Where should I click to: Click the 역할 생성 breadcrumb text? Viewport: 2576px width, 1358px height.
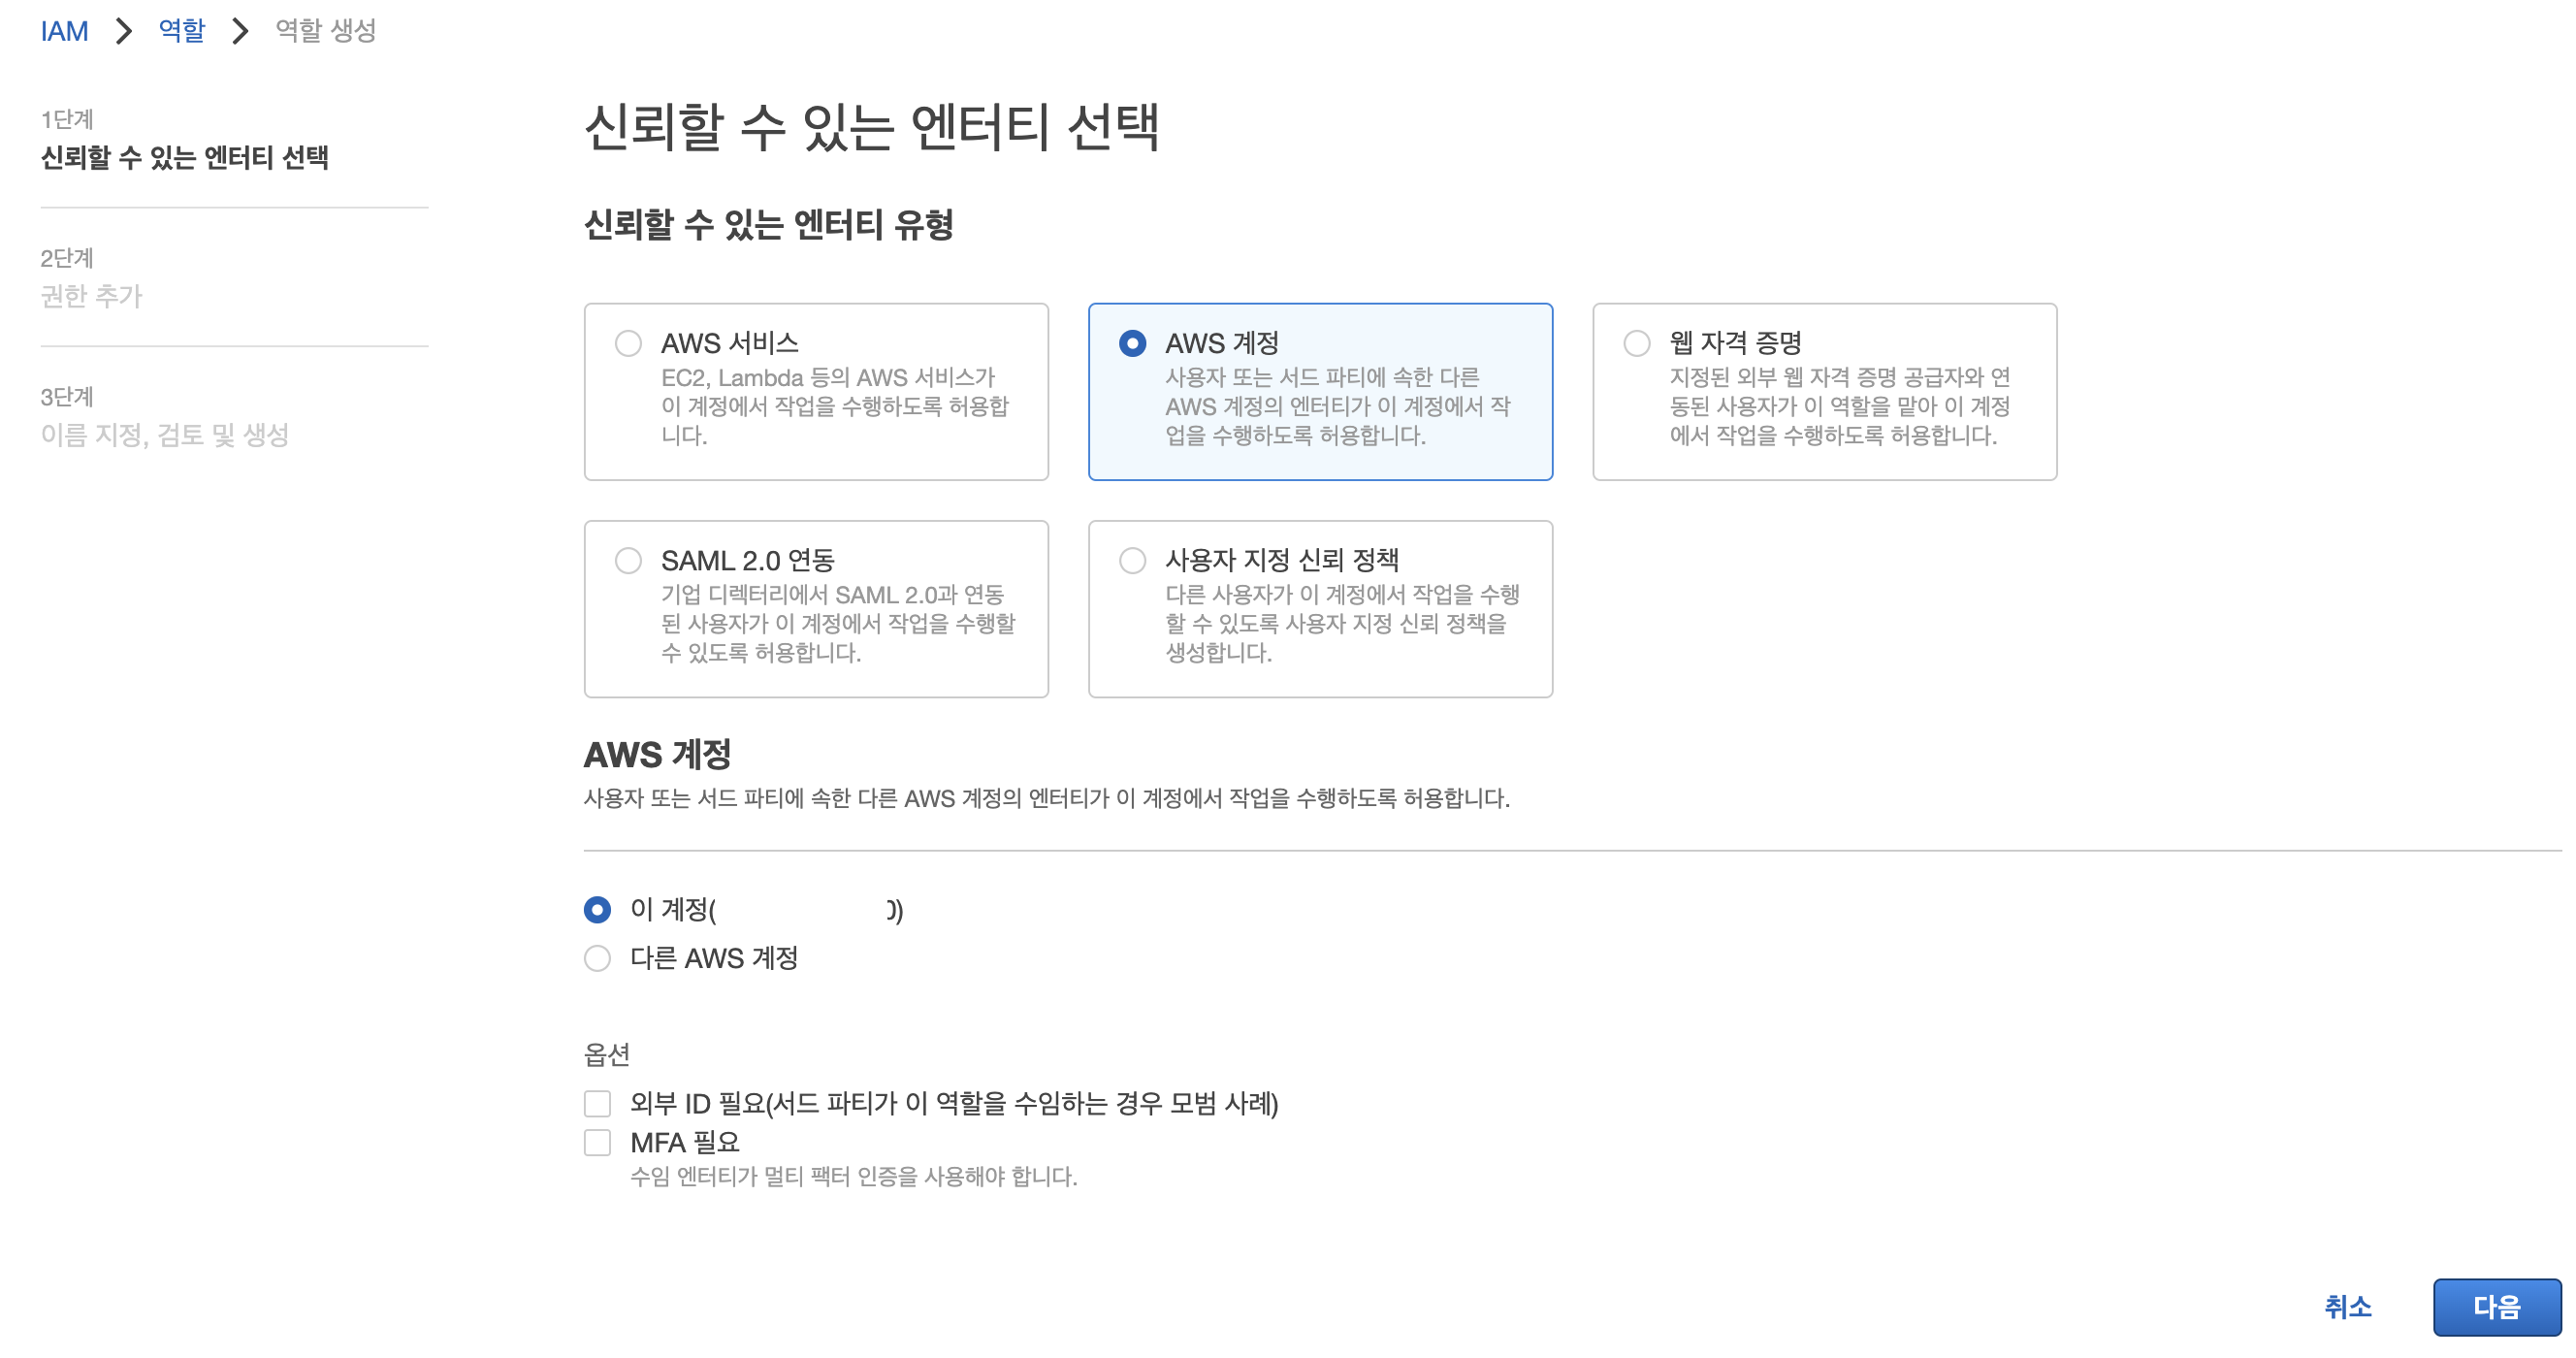(326, 31)
